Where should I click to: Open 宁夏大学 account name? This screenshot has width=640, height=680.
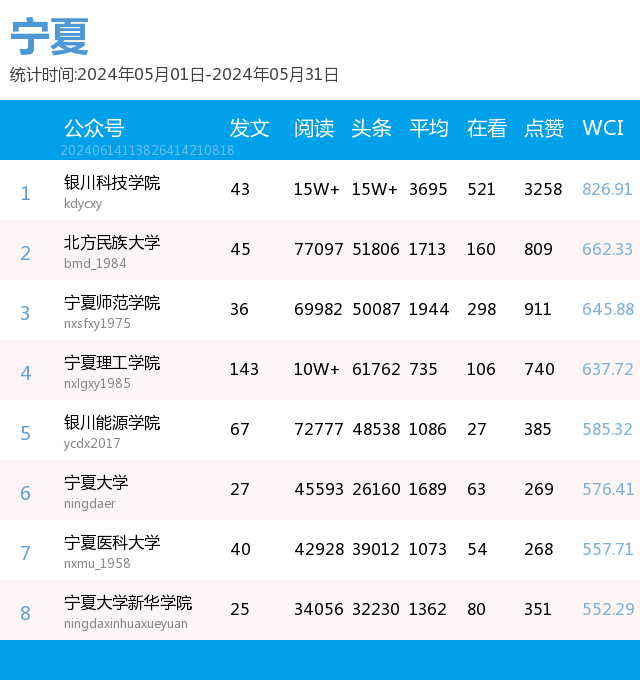[x=96, y=483]
